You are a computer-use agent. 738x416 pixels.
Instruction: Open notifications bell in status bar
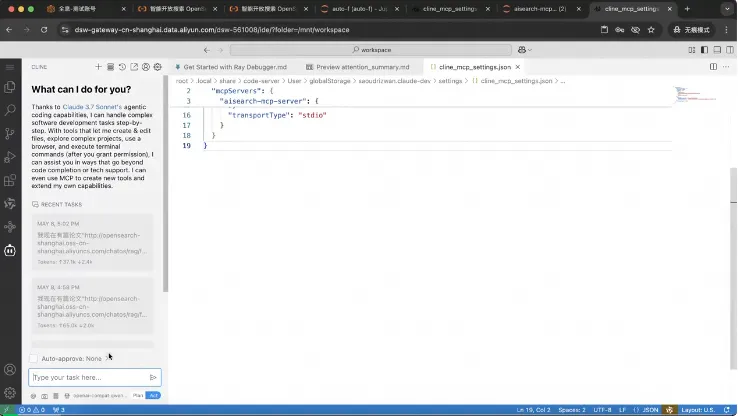(x=727, y=410)
